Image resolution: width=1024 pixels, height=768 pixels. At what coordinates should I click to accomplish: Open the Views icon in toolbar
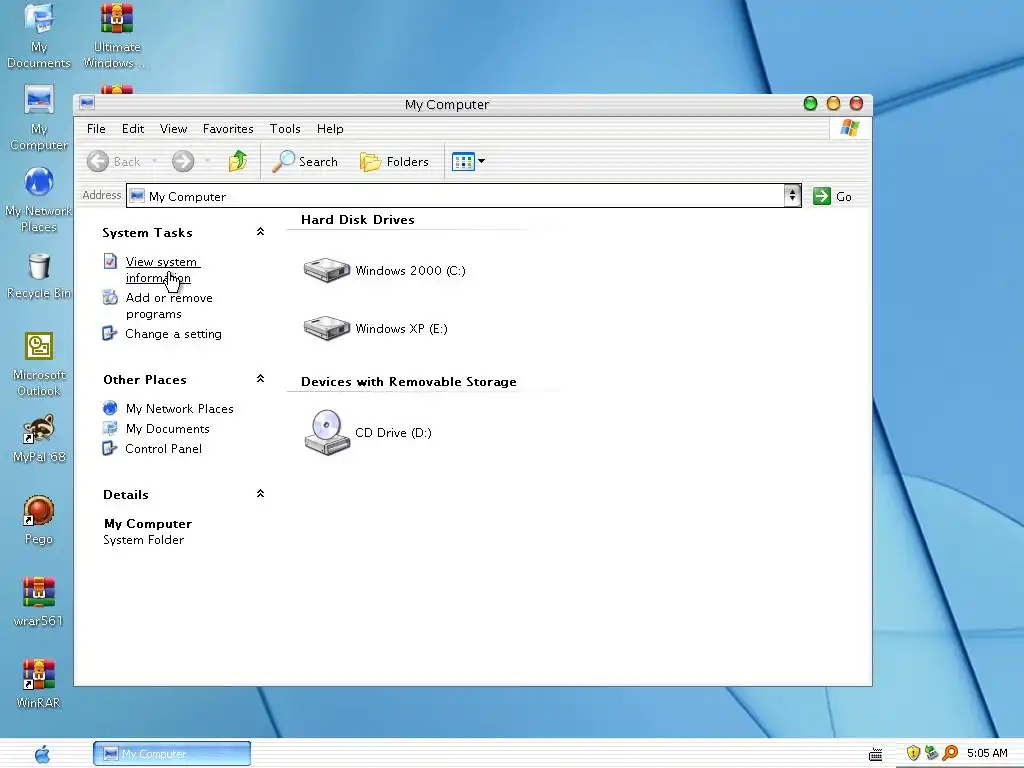(463, 161)
